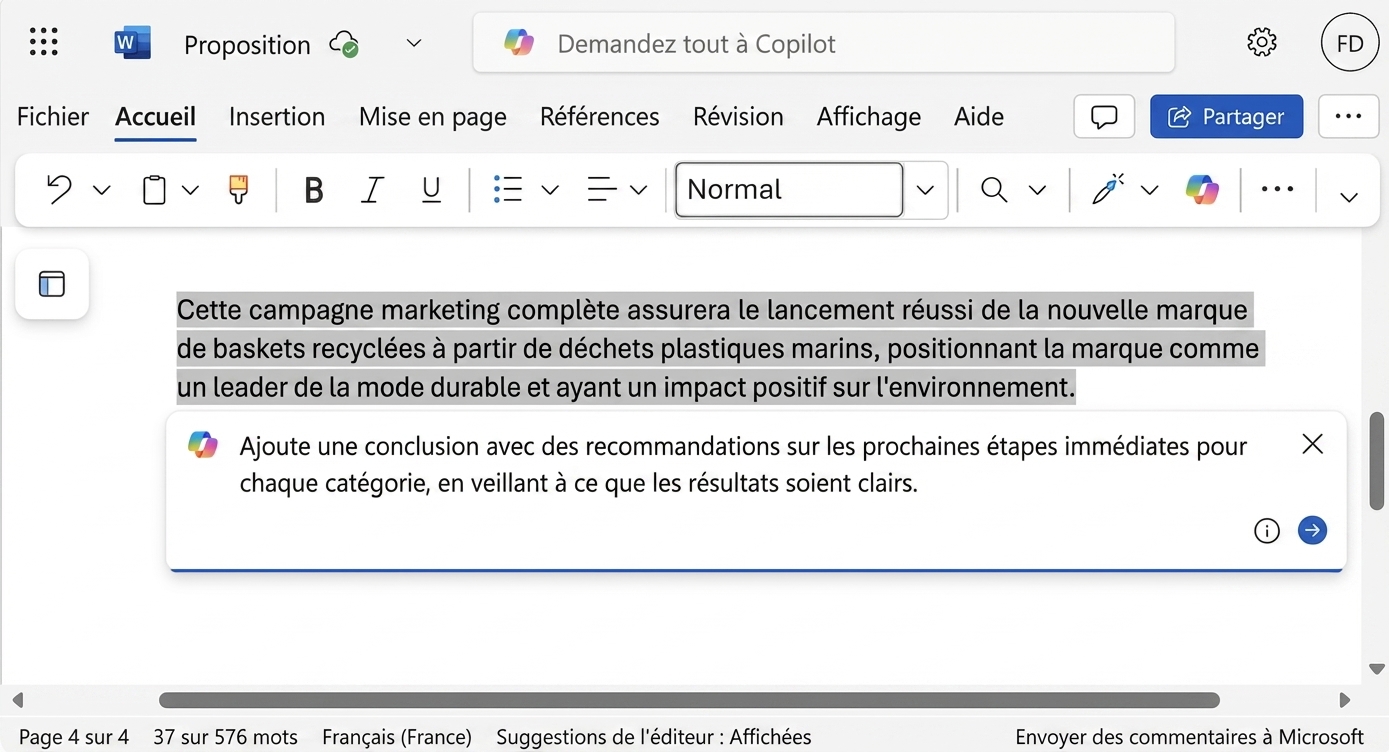Switch to the Insertion tab

(277, 117)
